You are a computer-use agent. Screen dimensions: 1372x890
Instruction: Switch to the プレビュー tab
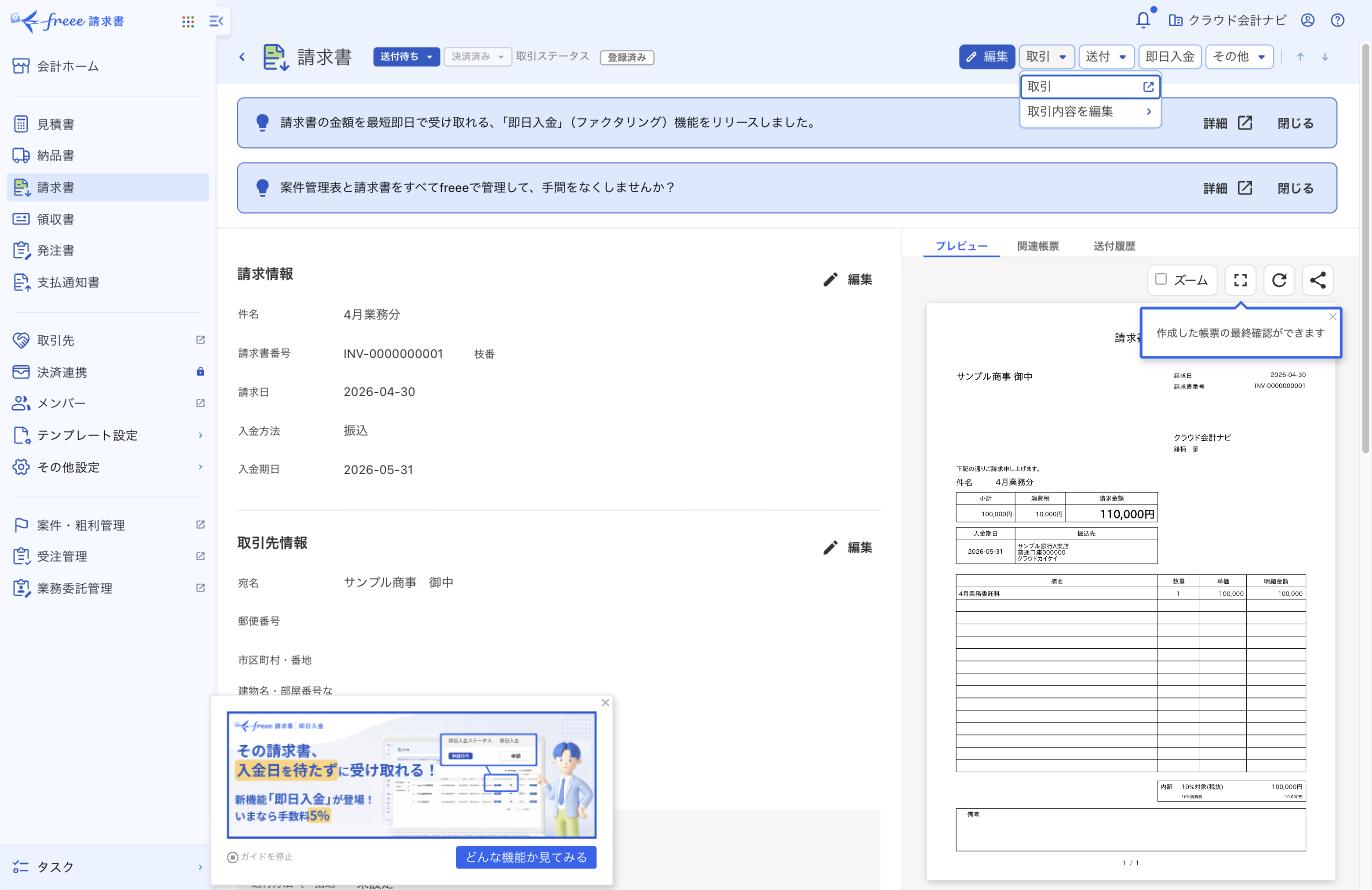tap(961, 246)
